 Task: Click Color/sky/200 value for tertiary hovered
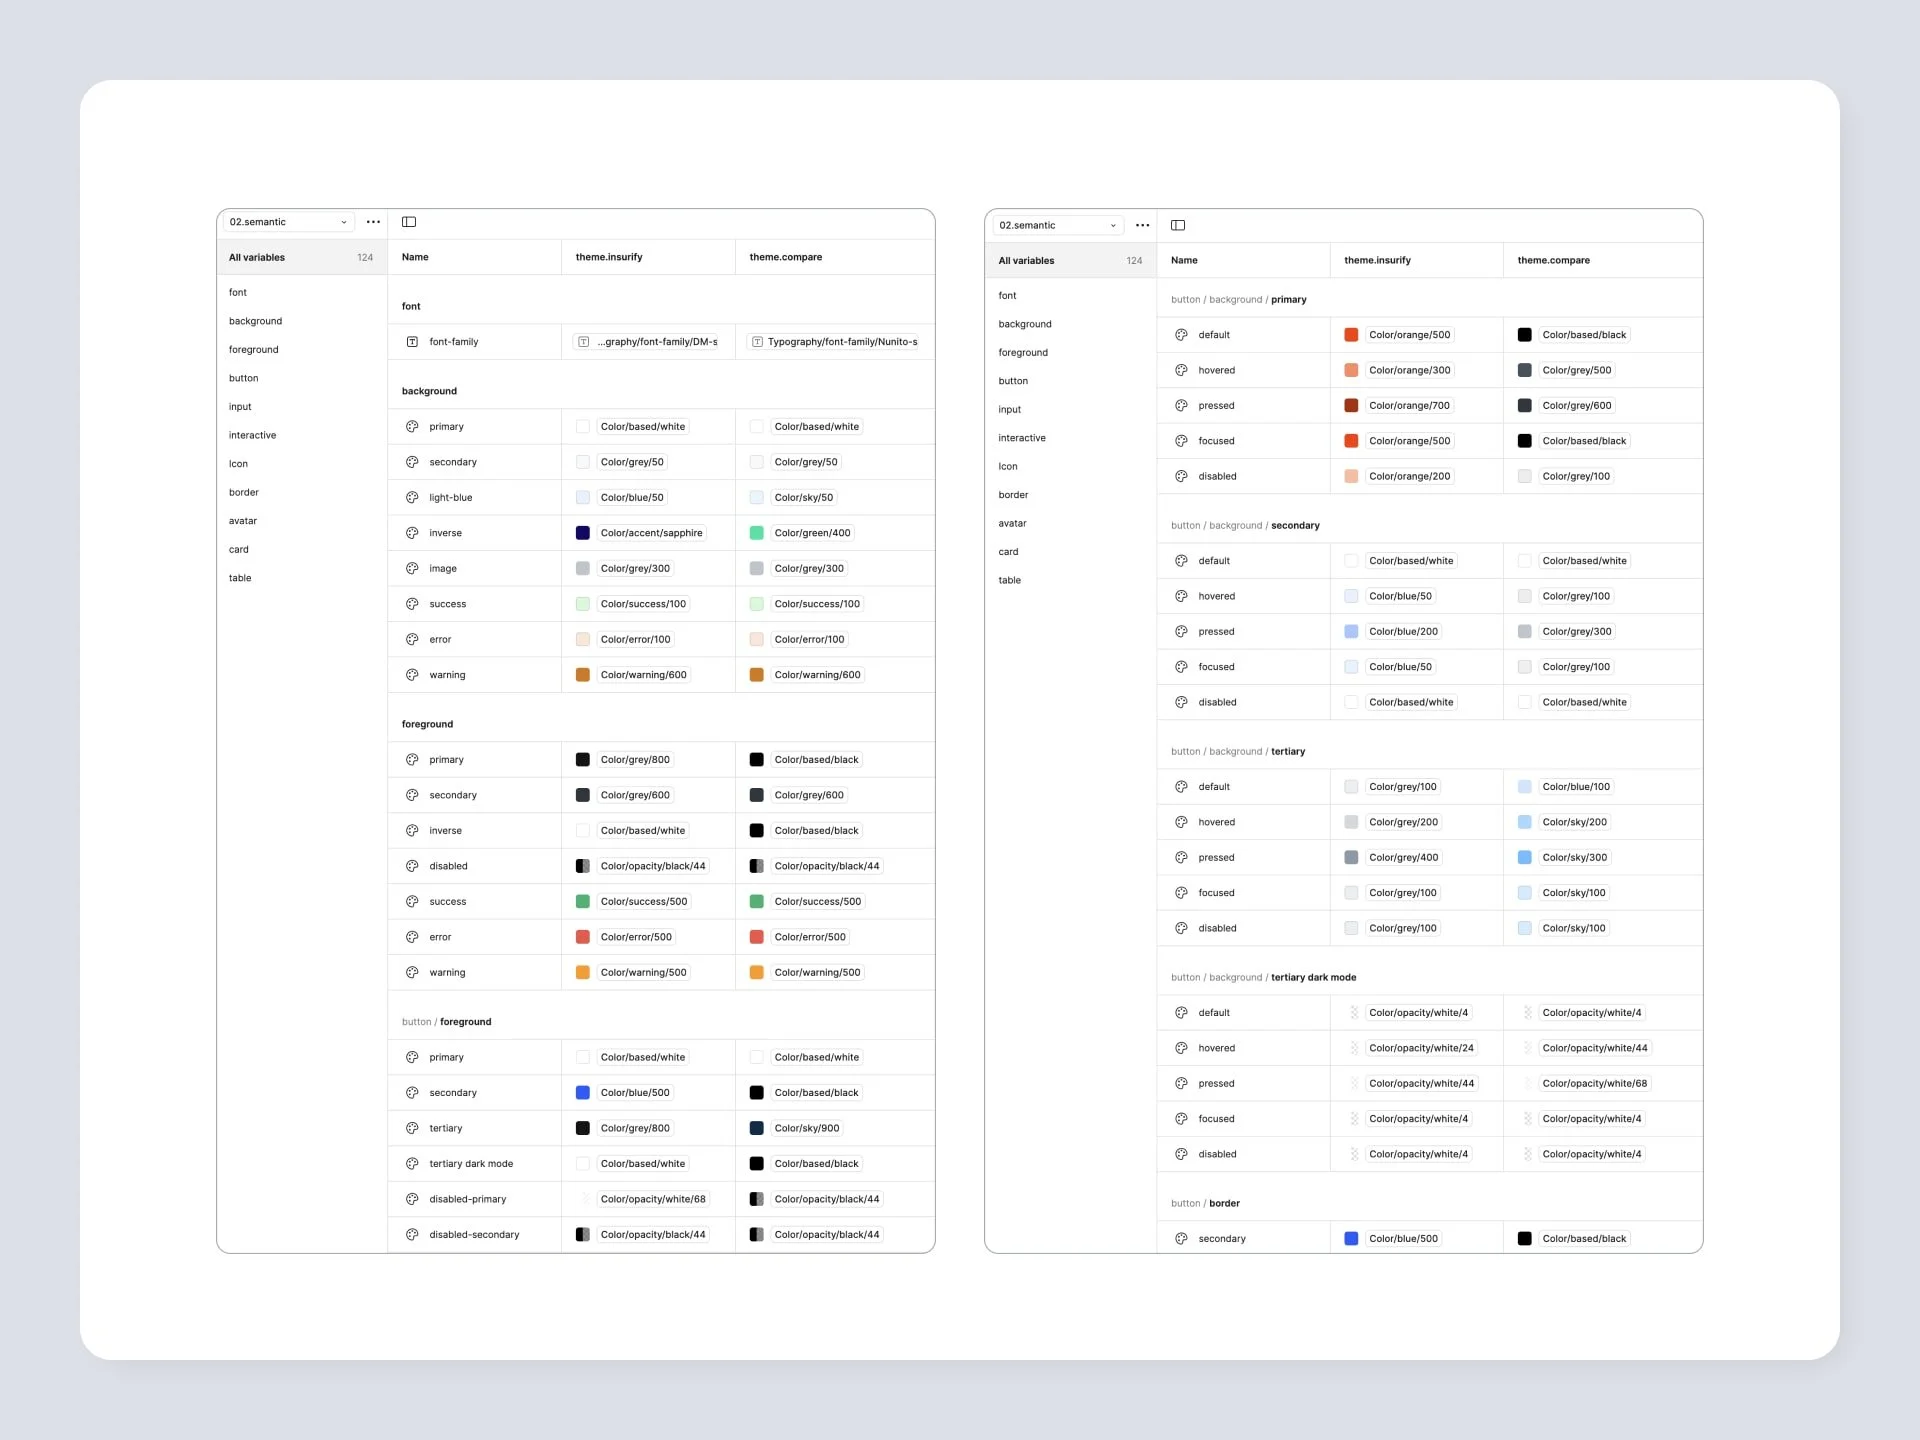coord(1575,822)
